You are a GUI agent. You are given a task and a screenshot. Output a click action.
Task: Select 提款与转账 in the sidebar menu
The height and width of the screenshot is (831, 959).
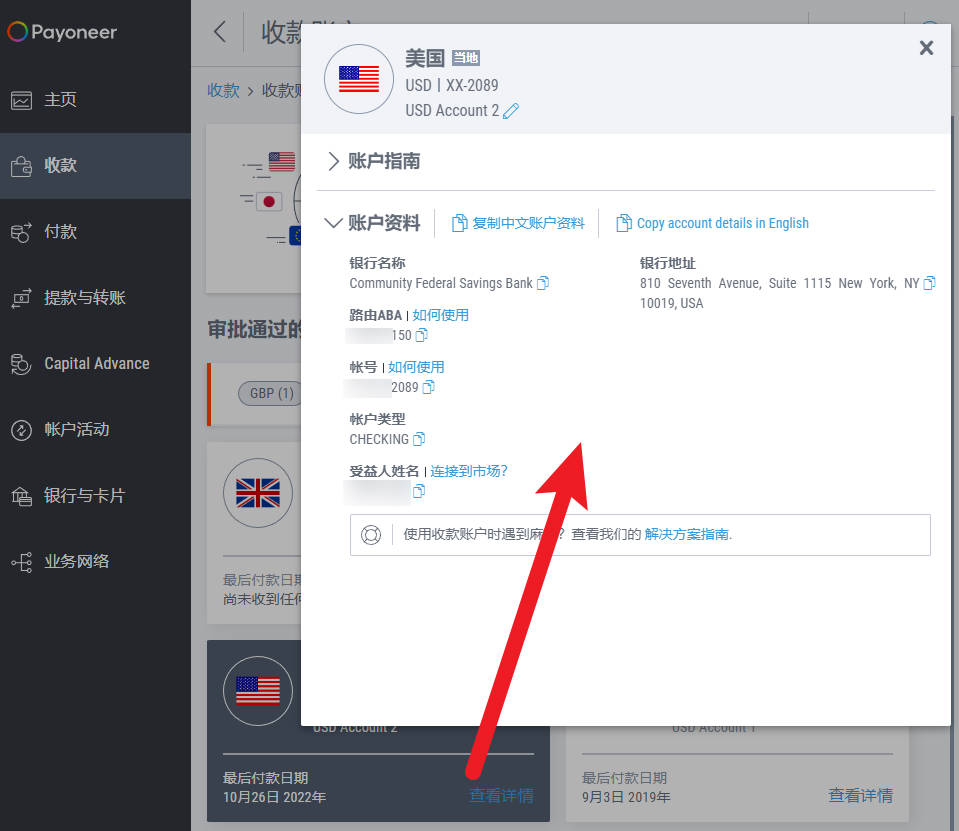pos(95,298)
